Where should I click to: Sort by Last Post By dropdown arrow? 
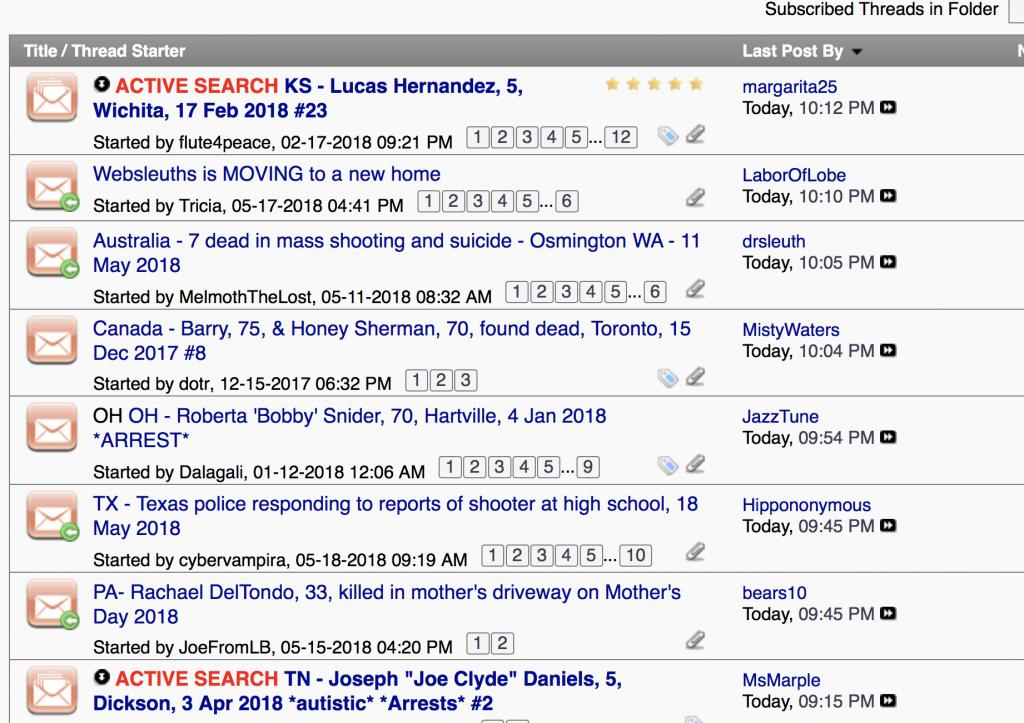(857, 52)
